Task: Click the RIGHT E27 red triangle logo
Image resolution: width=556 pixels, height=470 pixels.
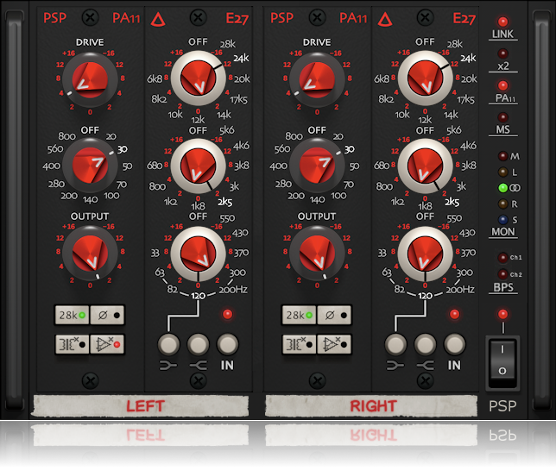Action: pyautogui.click(x=385, y=19)
